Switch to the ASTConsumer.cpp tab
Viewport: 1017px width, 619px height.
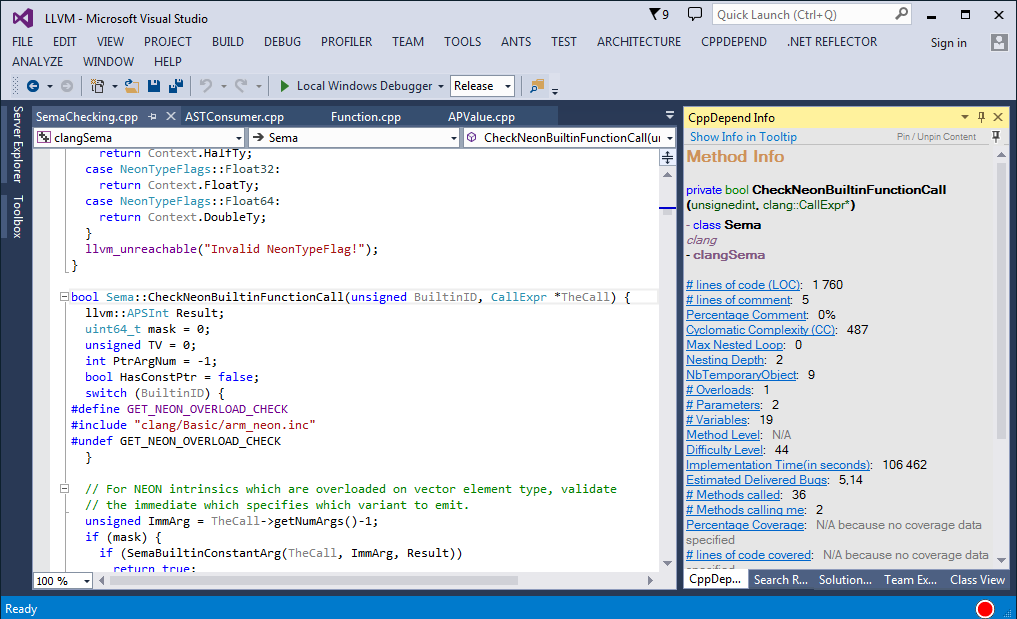pos(234,117)
